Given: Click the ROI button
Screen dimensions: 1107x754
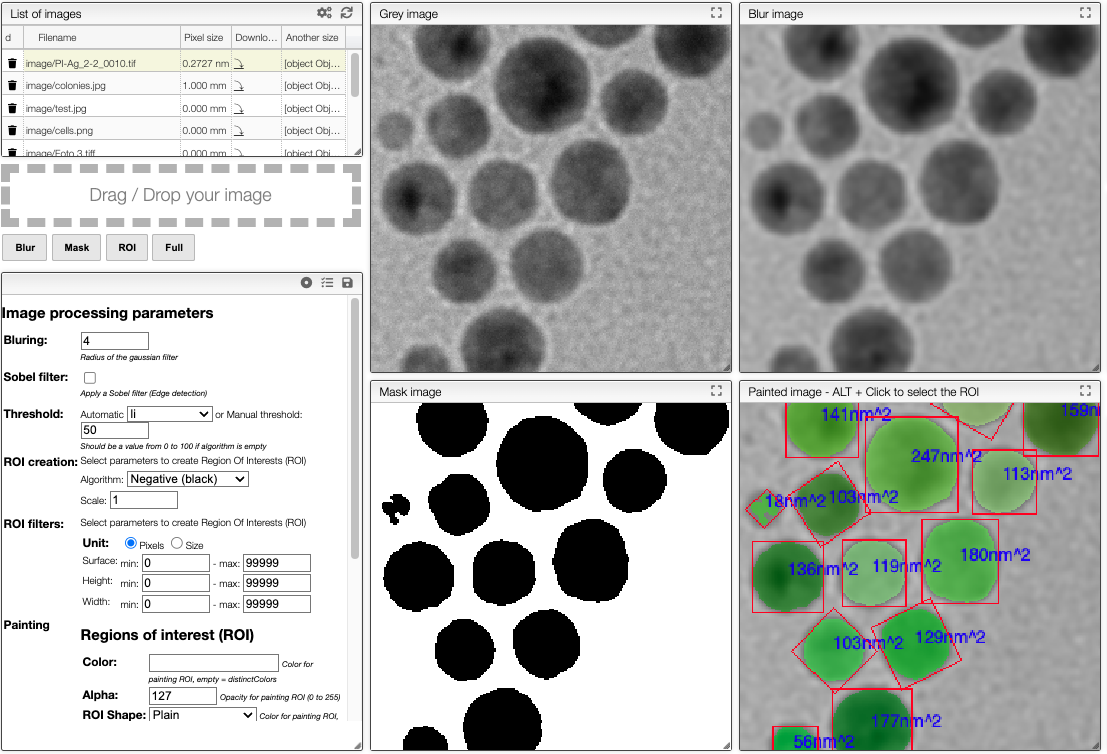Looking at the screenshot, I should click(x=126, y=247).
